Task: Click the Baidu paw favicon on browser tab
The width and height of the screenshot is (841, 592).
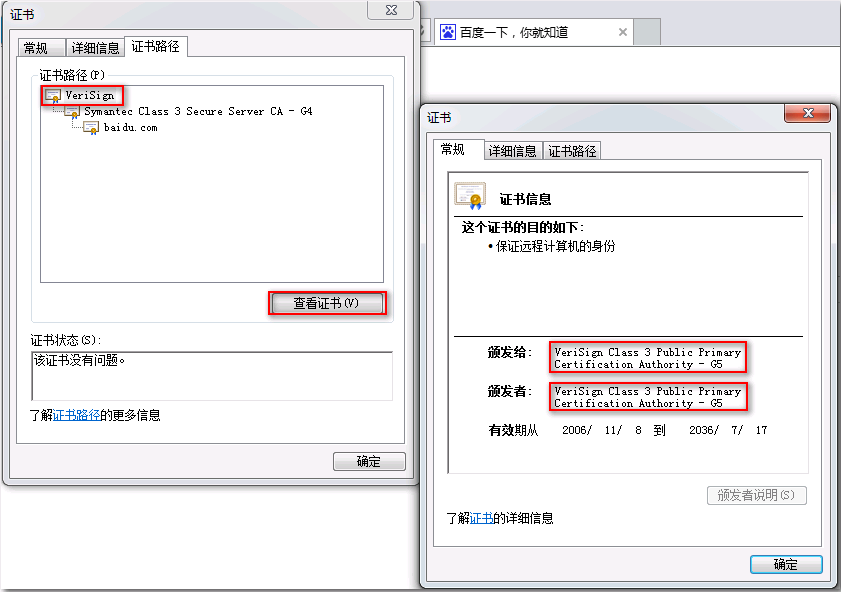Action: [x=448, y=32]
